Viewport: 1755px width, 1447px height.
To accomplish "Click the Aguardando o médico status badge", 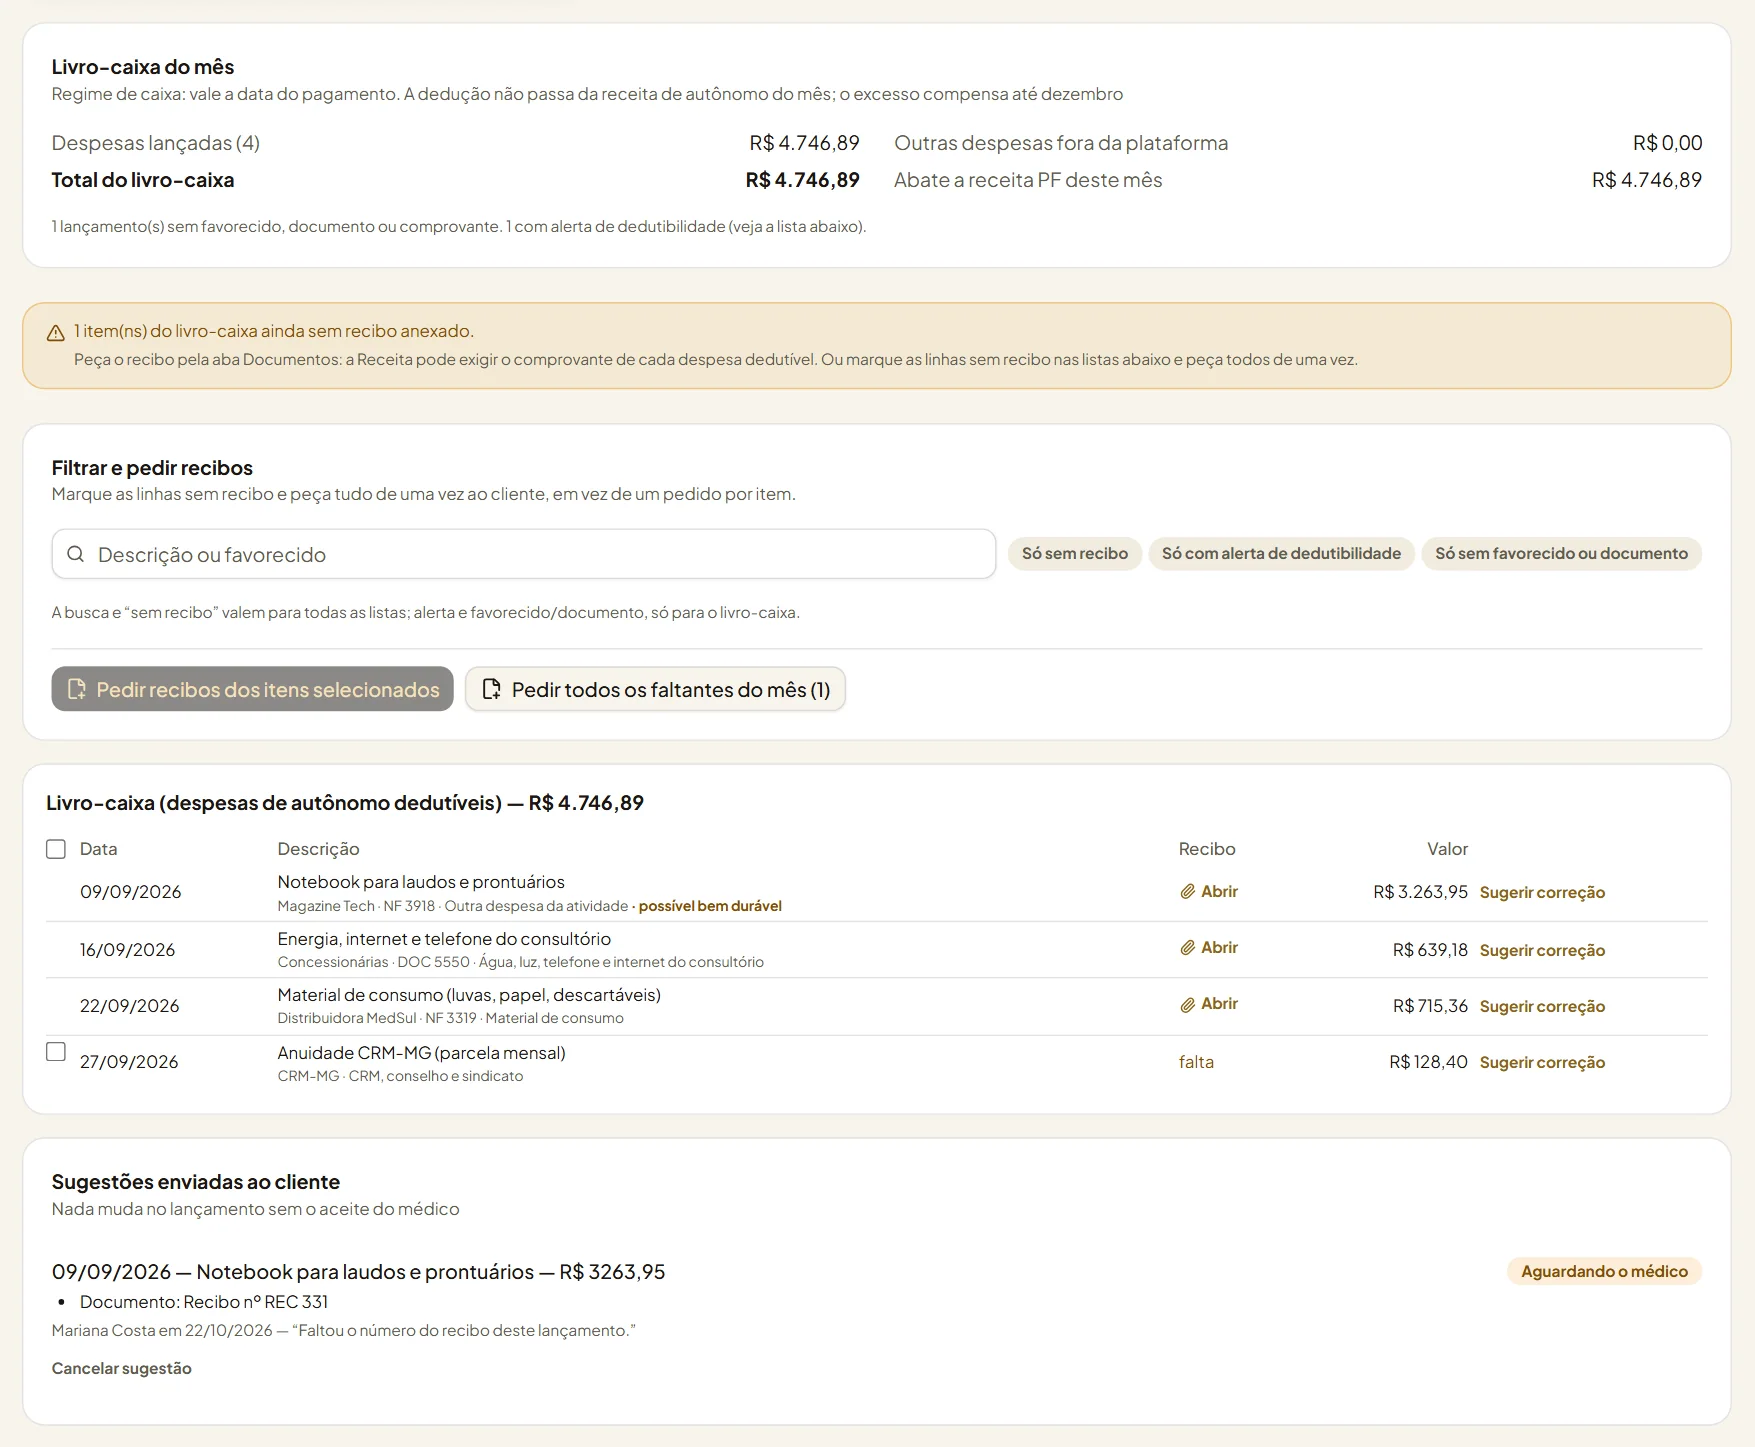I will pos(1604,1271).
